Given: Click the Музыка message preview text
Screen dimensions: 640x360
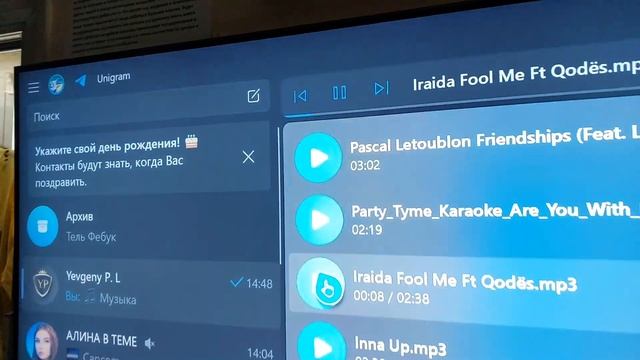Looking at the screenshot, I should [x=118, y=299].
